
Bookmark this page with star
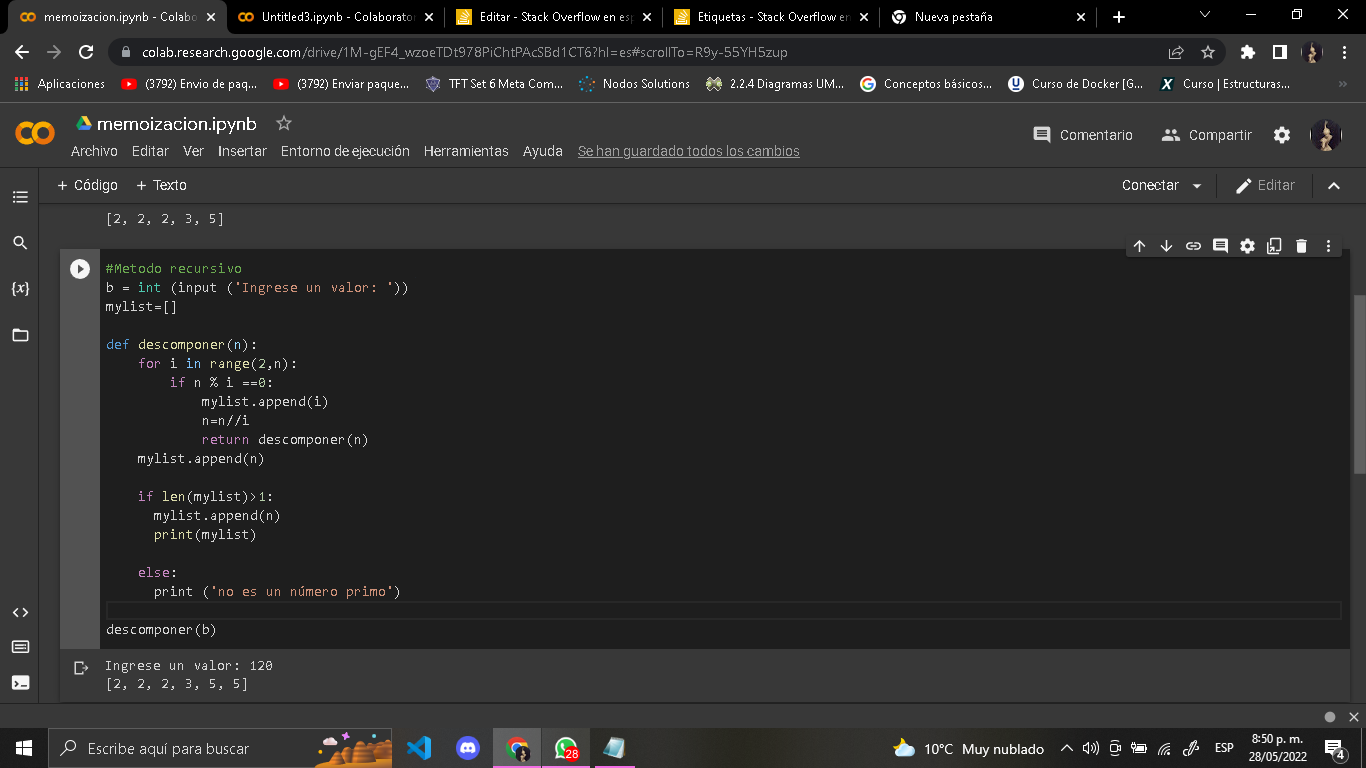coord(1207,52)
